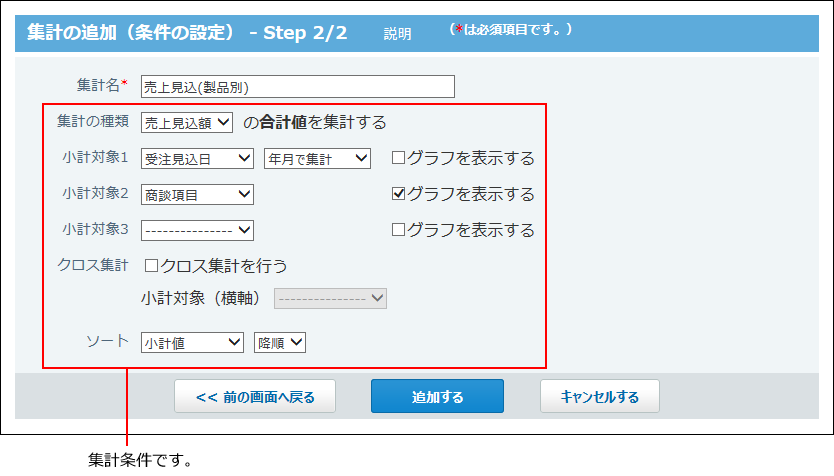Open the 商談項目 dropdown in 小計対象2
This screenshot has width=834, height=476.
coord(197,195)
